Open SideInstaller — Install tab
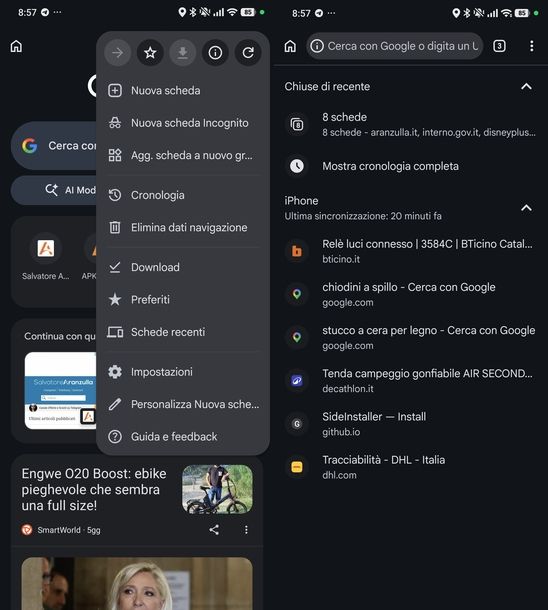The height and width of the screenshot is (610, 548). point(411,424)
